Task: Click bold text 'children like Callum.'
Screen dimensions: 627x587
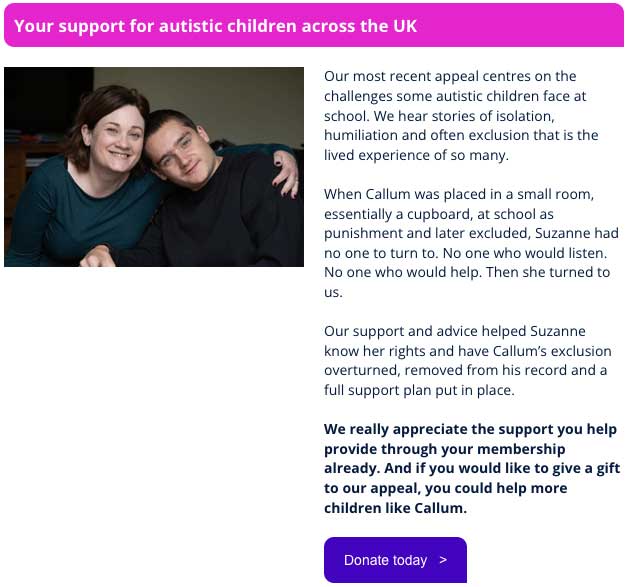Action: (x=395, y=508)
